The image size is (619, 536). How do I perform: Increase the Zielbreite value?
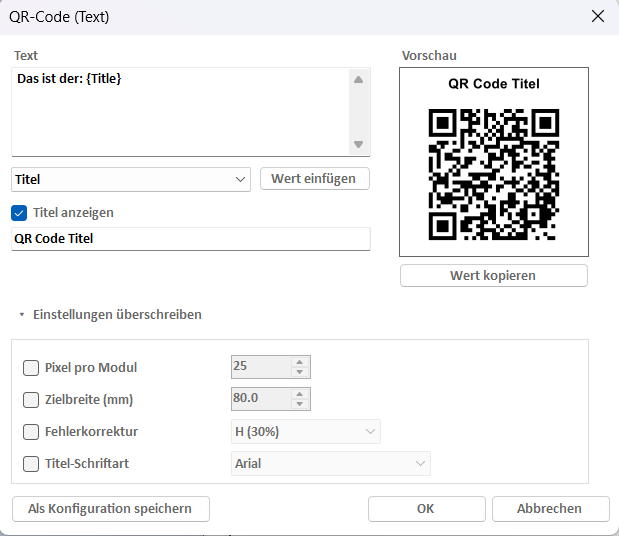point(300,394)
